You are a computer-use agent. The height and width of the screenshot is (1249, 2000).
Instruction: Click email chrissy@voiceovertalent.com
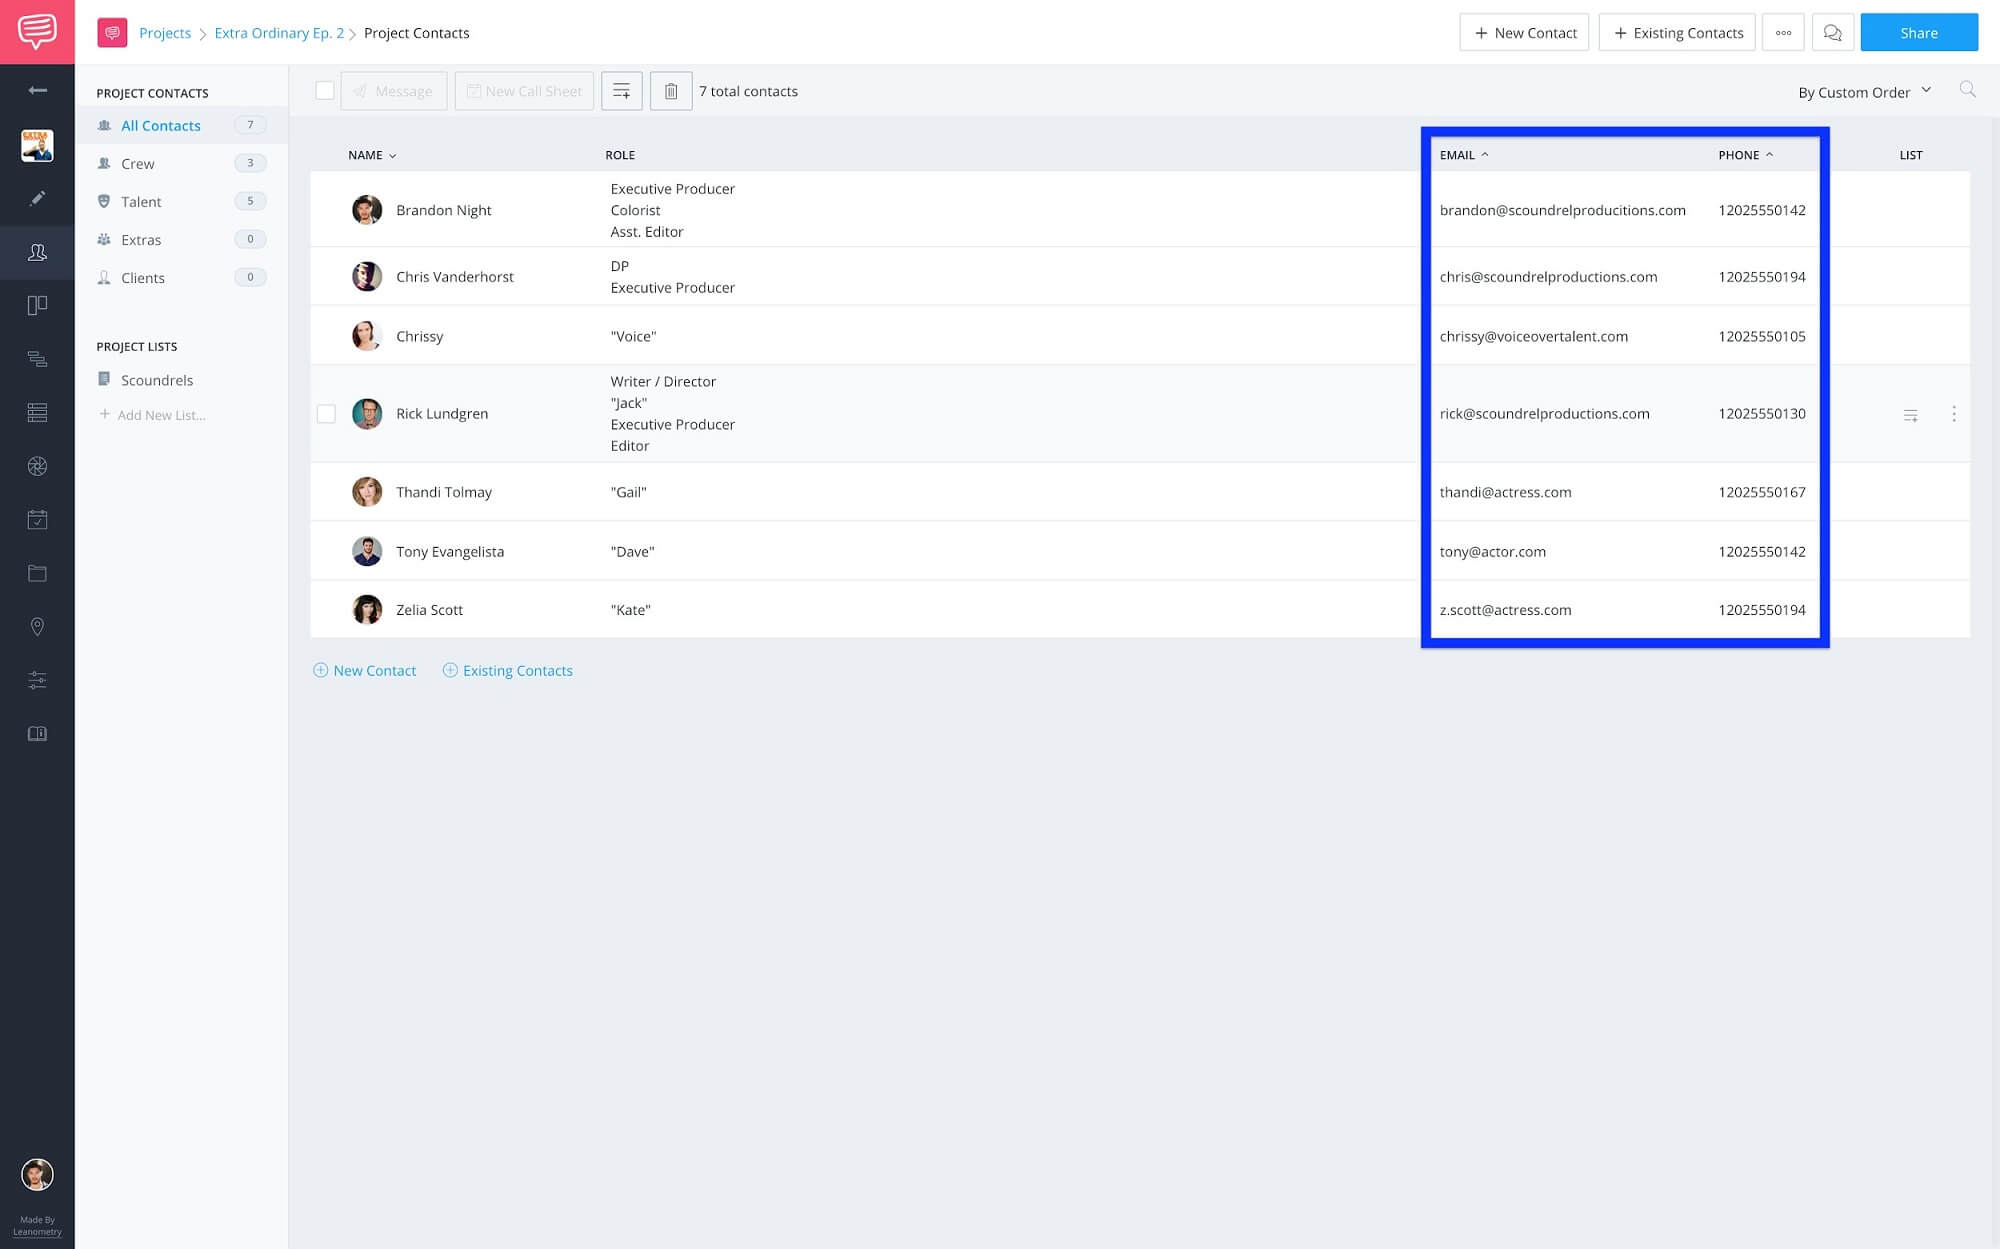1534,336
